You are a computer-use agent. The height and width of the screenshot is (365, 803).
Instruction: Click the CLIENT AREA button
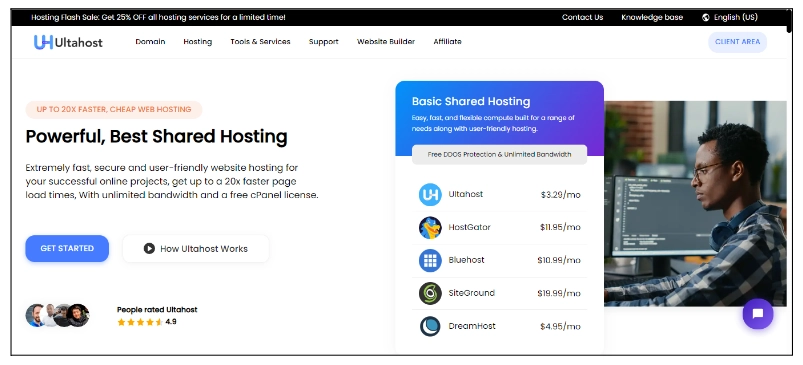(x=737, y=42)
